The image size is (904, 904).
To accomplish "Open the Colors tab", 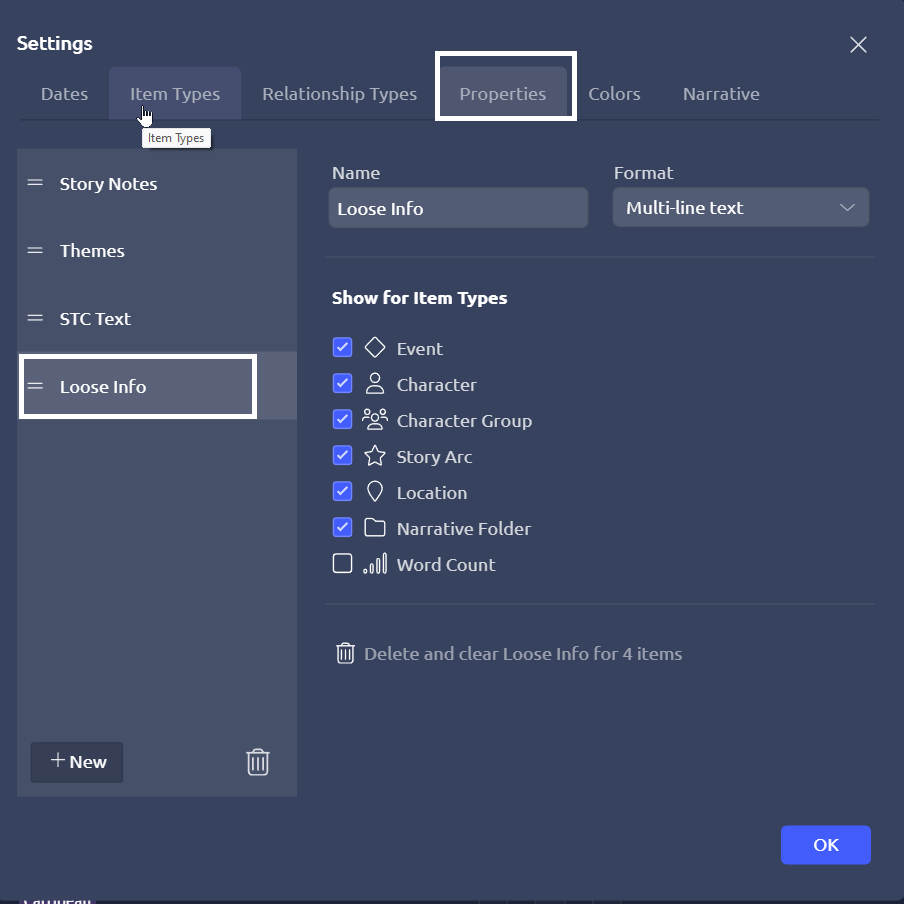I will (x=614, y=94).
